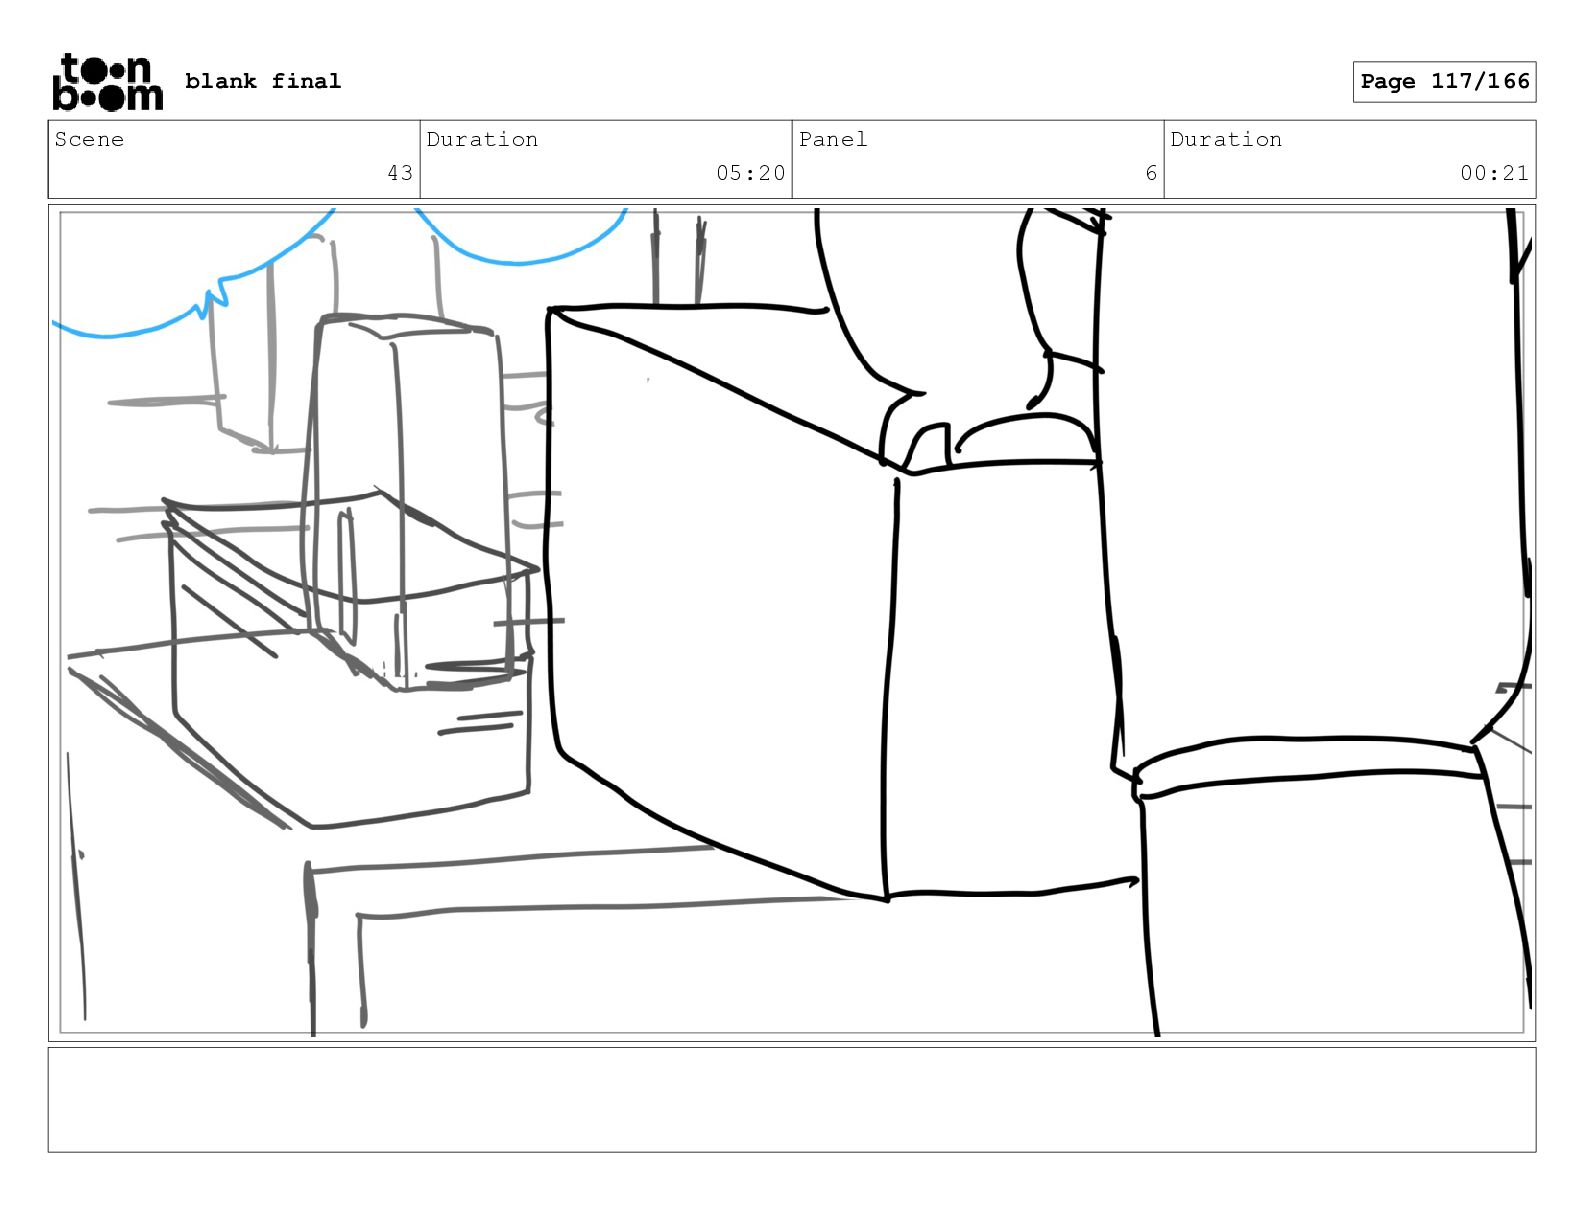This screenshot has height=1224, width=1584.
Task: Click panel duration value '00:21'
Action: pos(1494,173)
